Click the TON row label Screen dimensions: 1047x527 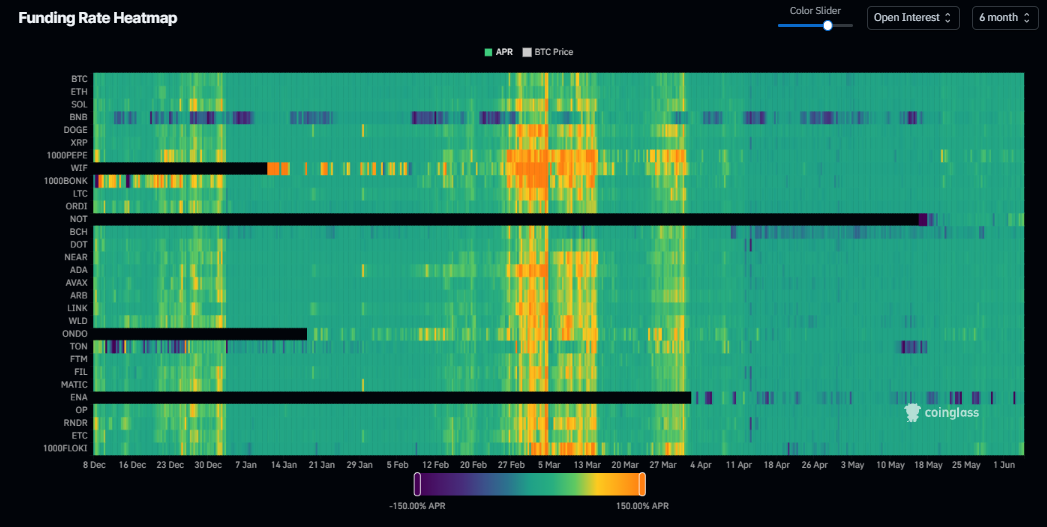(79, 346)
